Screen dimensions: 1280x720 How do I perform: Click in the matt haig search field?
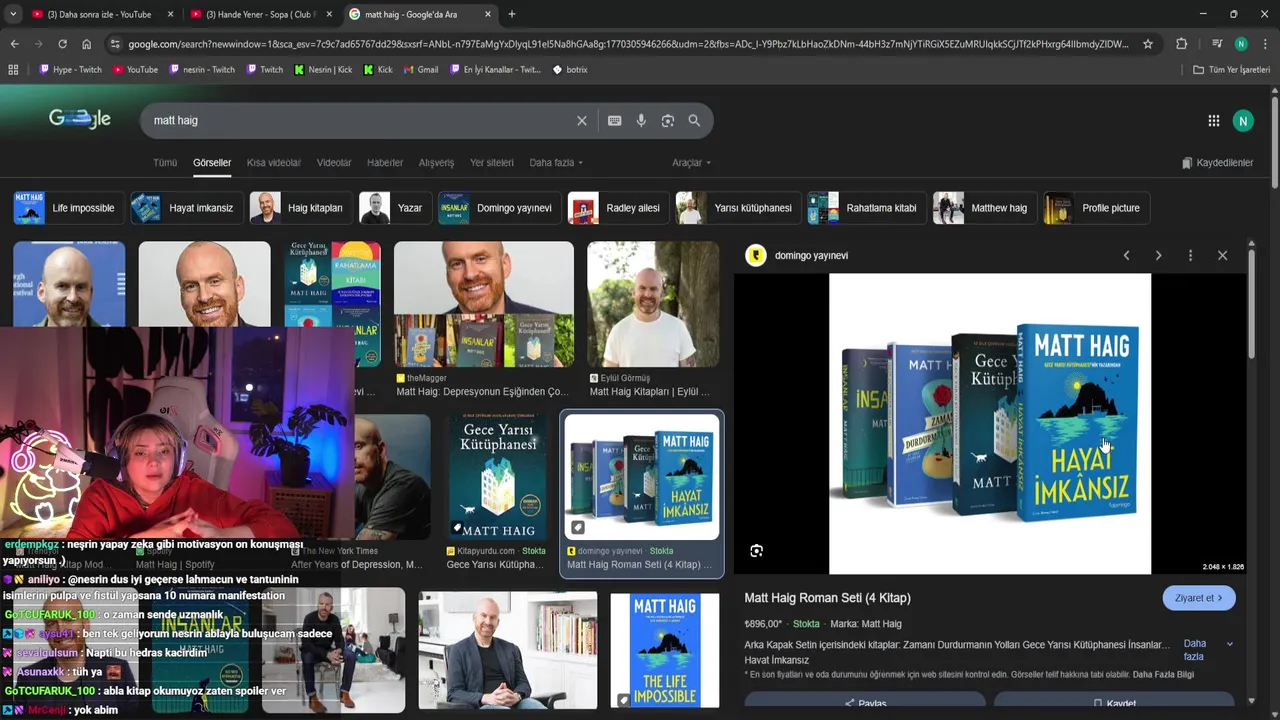pyautogui.click(x=360, y=120)
